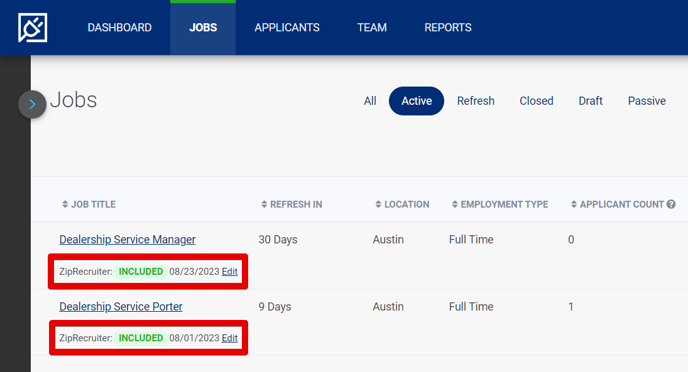Sort by Location column arrows
This screenshot has width=688, height=372.
pyautogui.click(x=378, y=204)
